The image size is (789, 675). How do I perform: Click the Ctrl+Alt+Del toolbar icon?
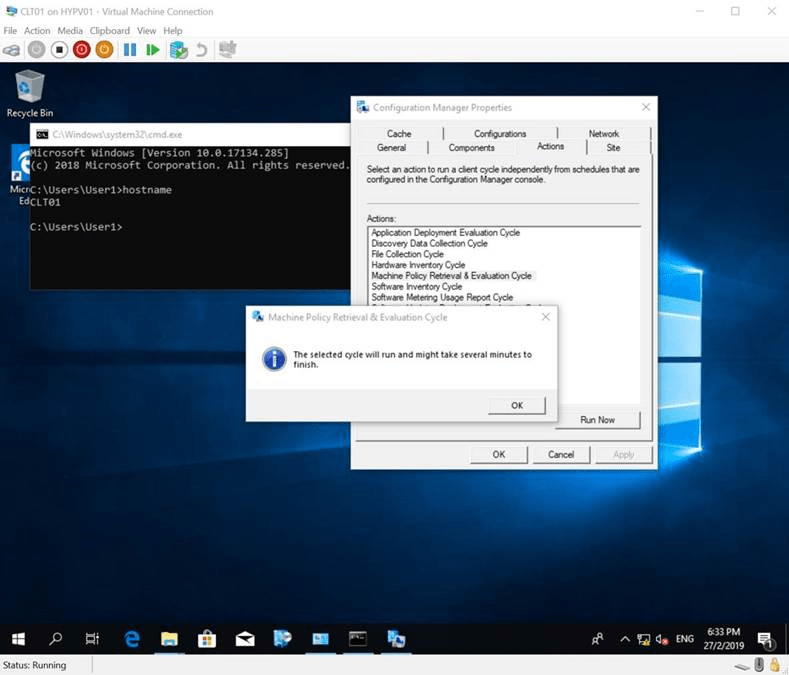[x=11, y=49]
